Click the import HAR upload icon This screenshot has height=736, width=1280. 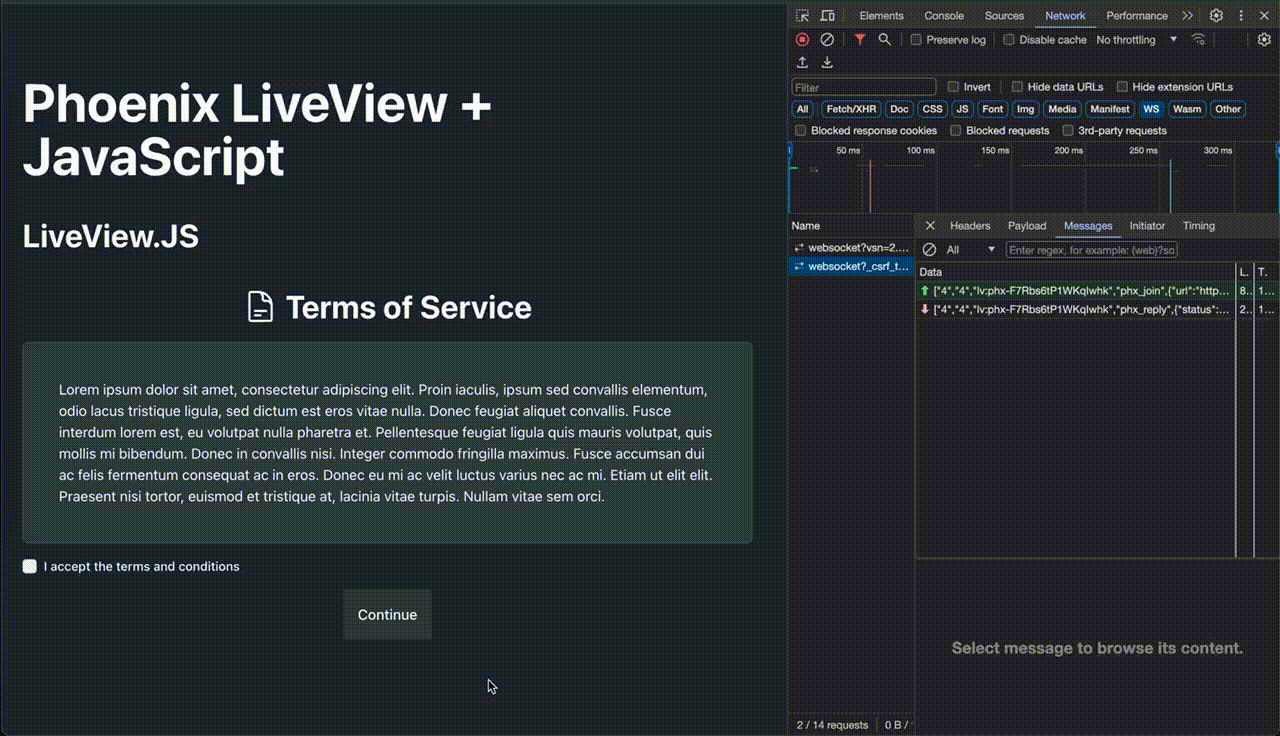[802, 63]
